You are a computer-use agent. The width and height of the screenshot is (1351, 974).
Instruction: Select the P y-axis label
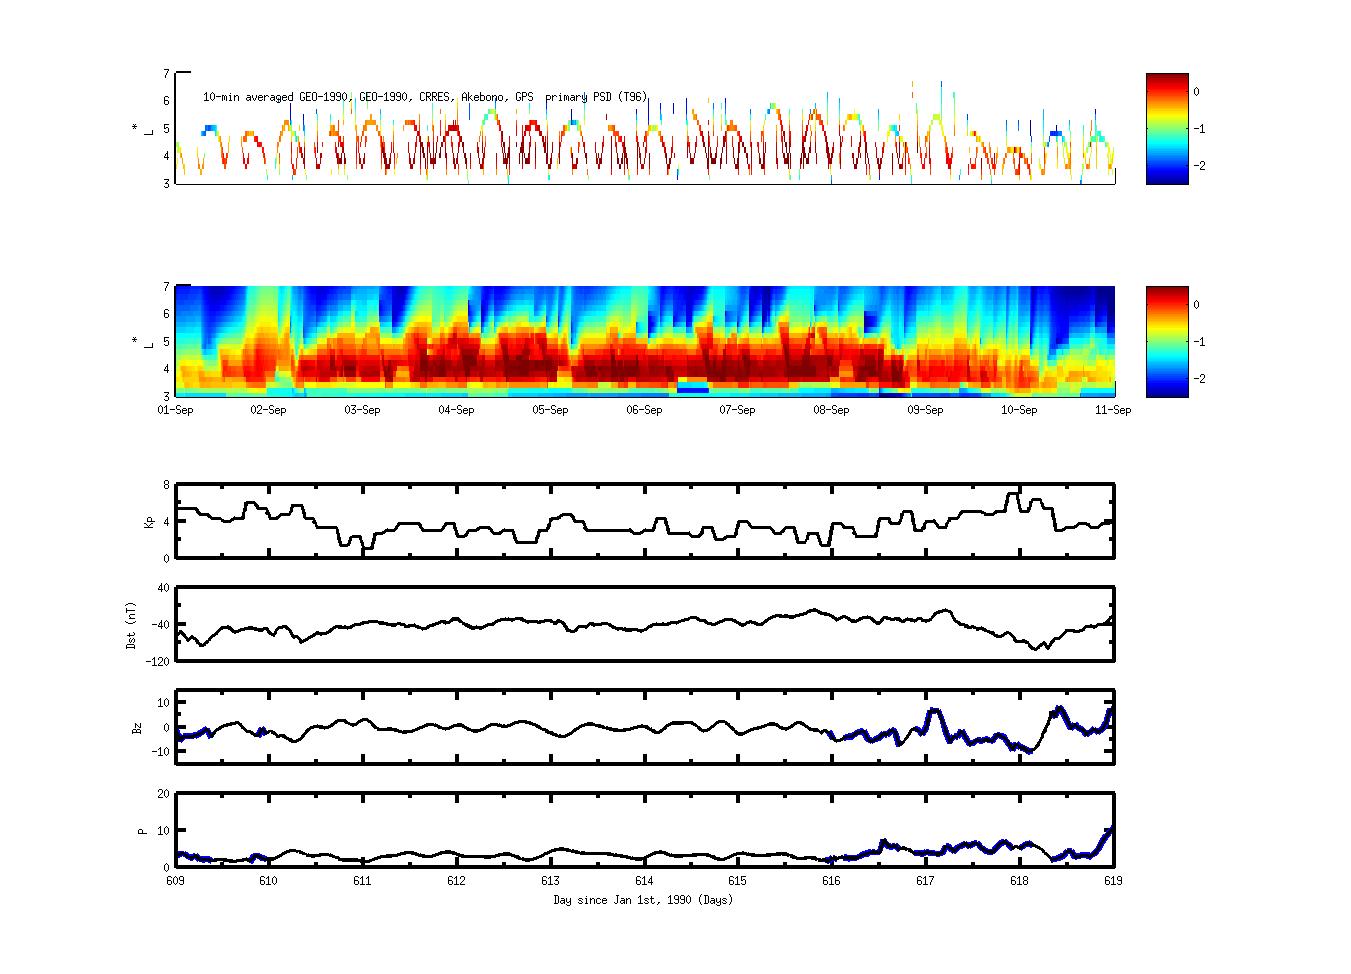(x=142, y=830)
